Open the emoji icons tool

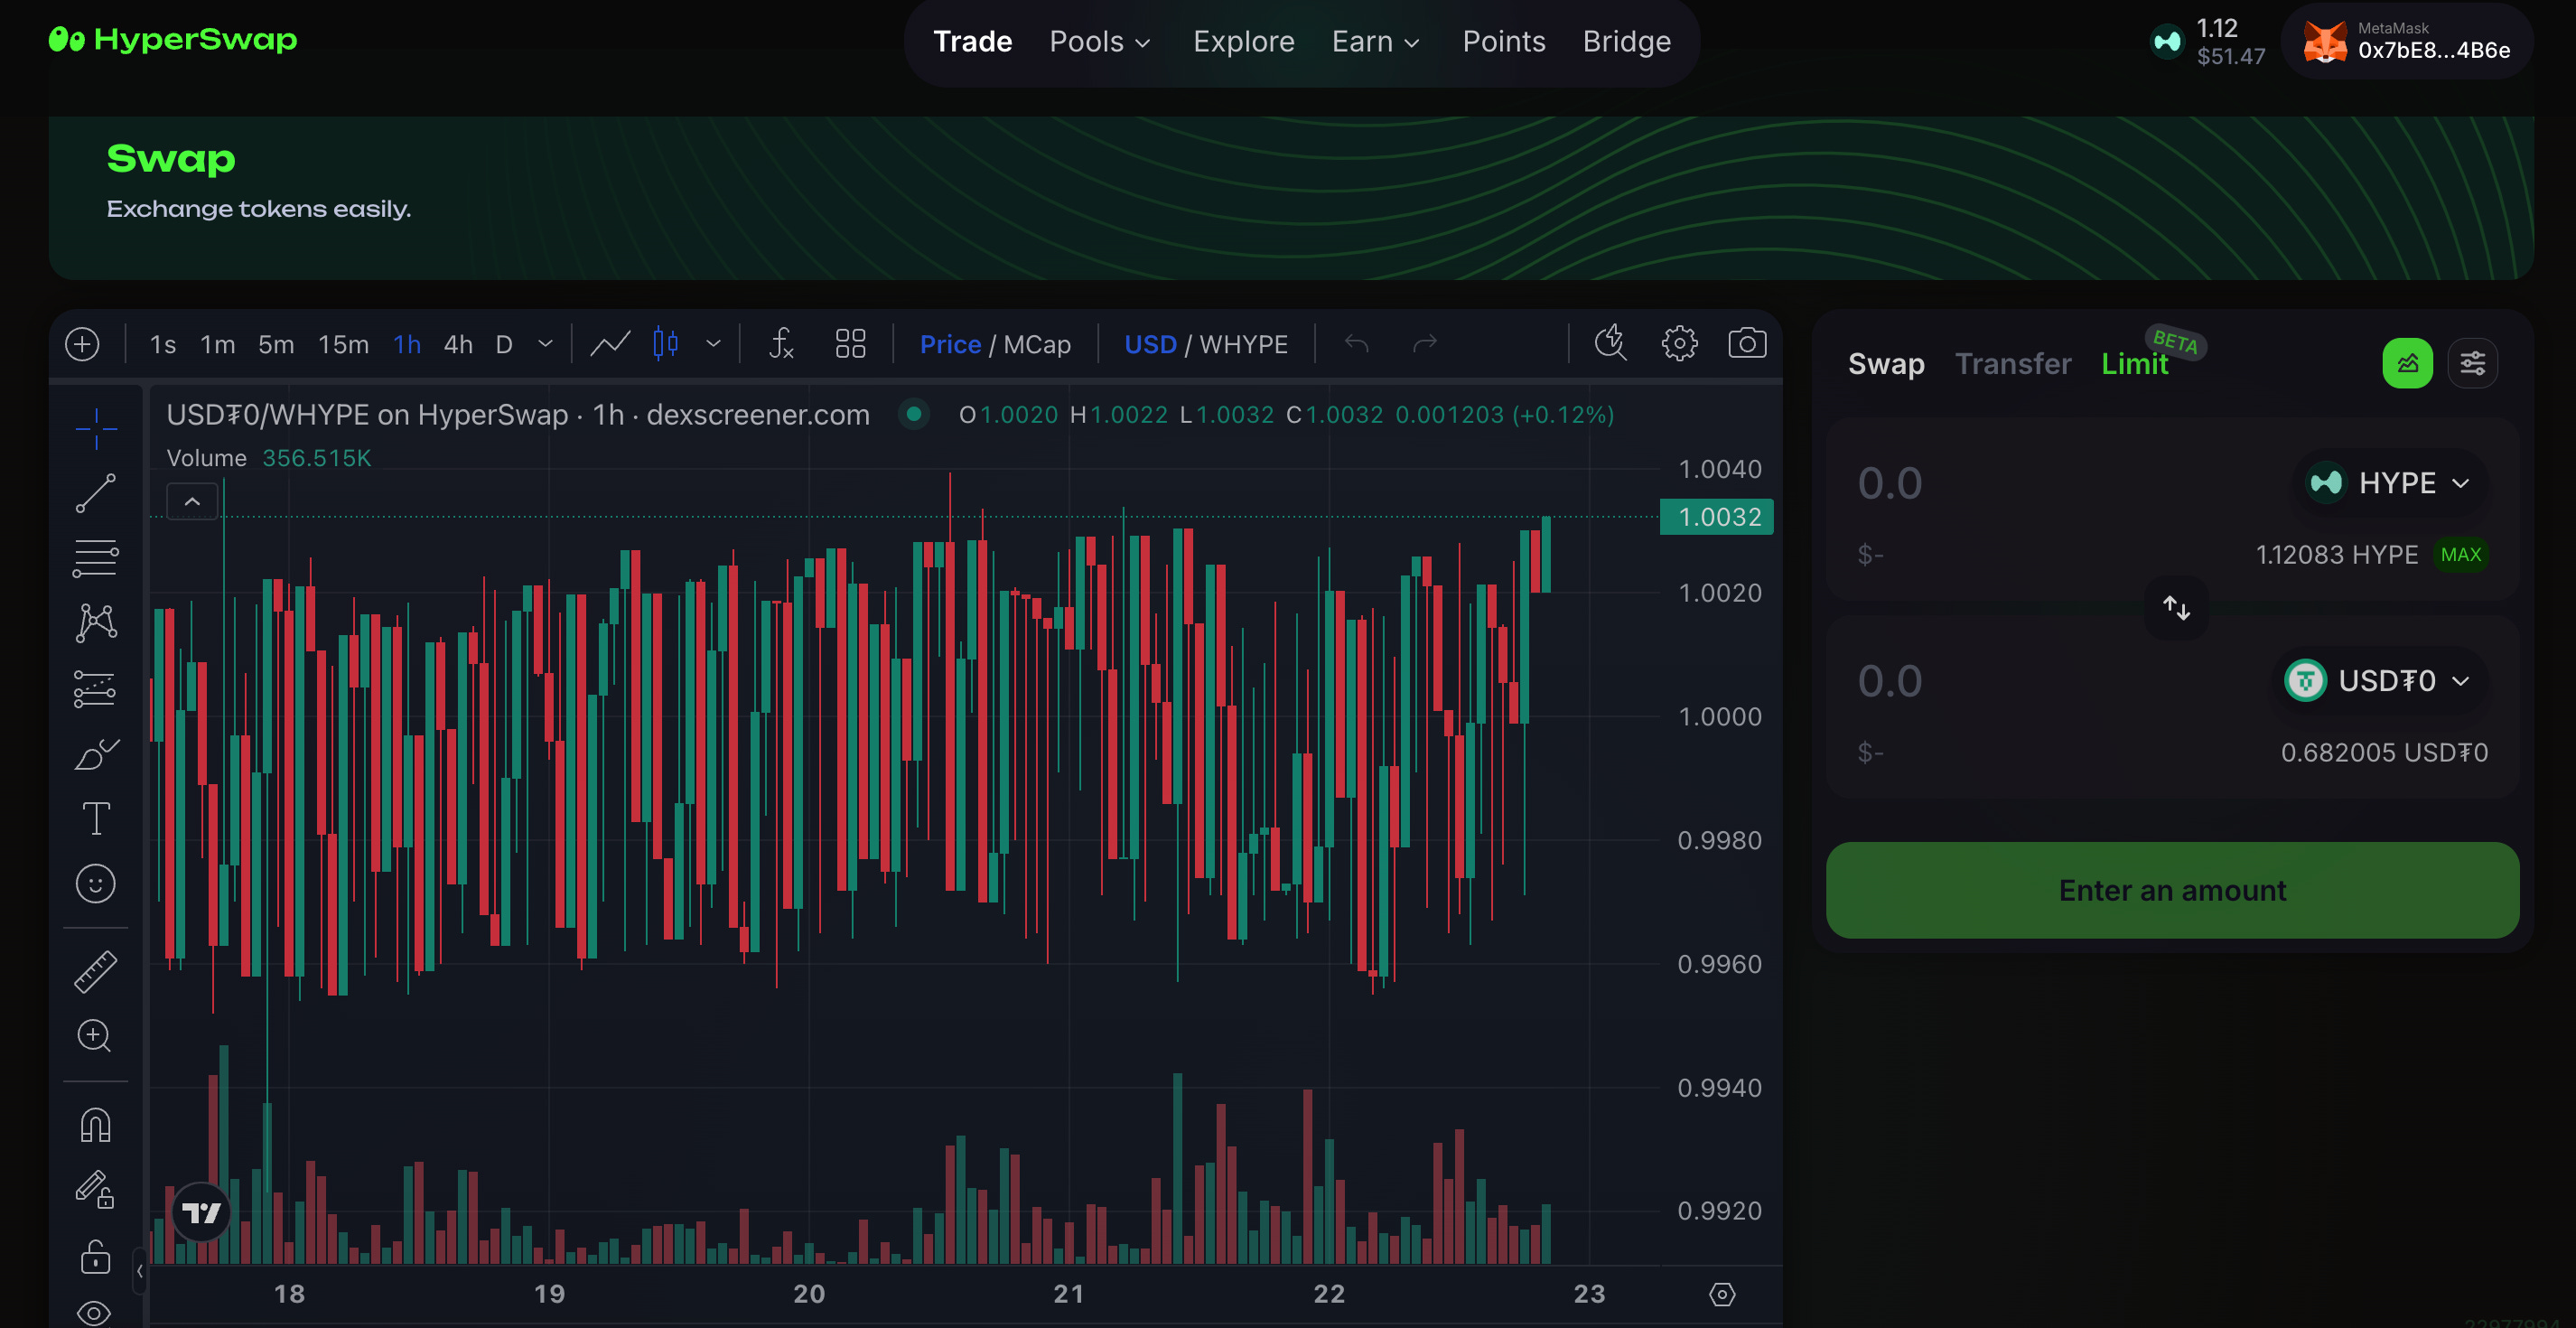[95, 884]
